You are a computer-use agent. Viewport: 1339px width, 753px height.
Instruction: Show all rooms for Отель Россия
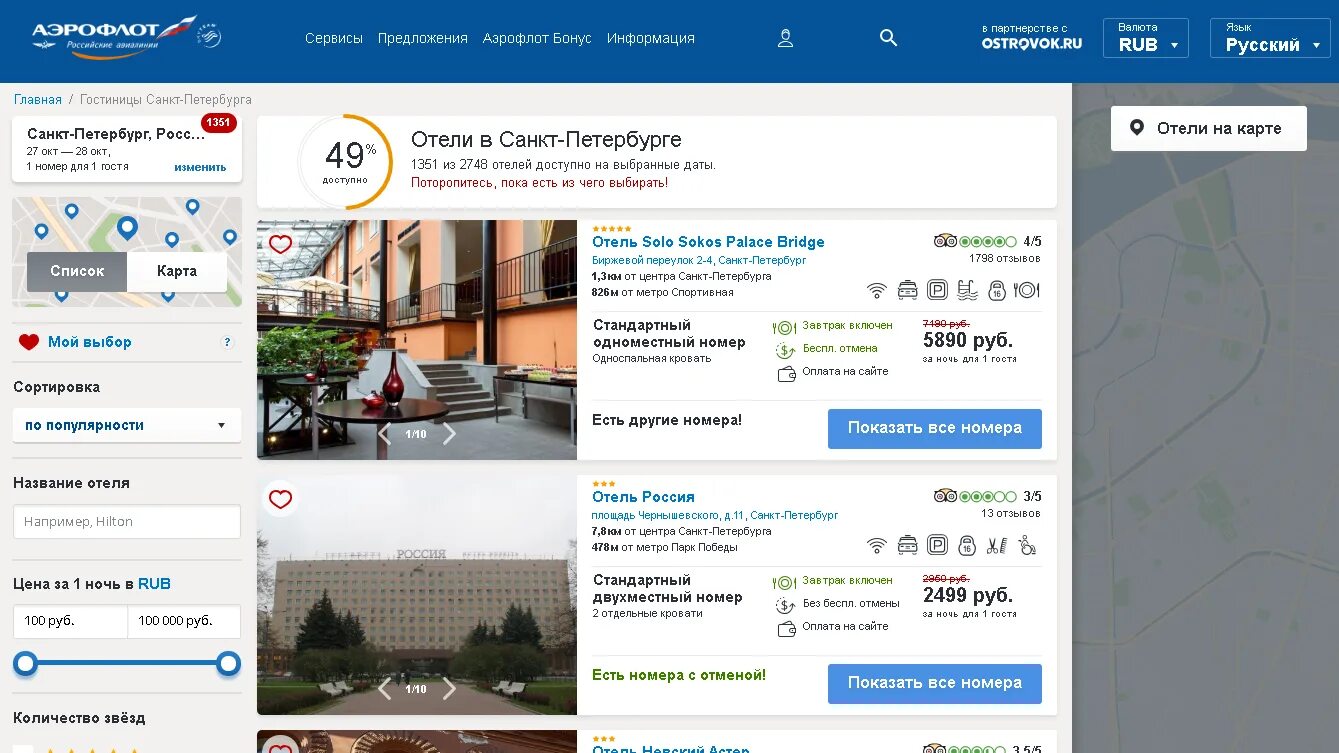[x=935, y=683]
